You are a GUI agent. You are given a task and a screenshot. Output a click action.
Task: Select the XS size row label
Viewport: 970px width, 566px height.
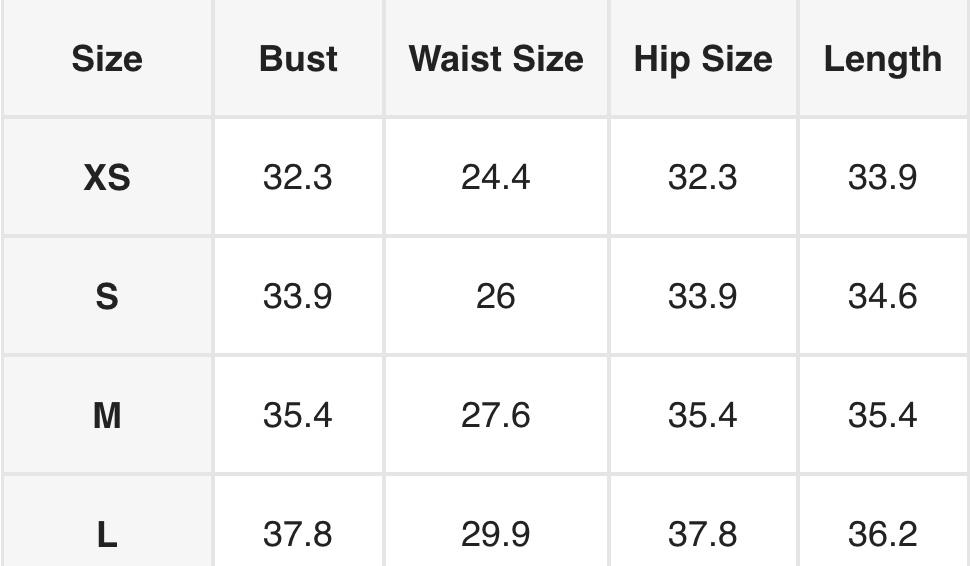tap(107, 178)
